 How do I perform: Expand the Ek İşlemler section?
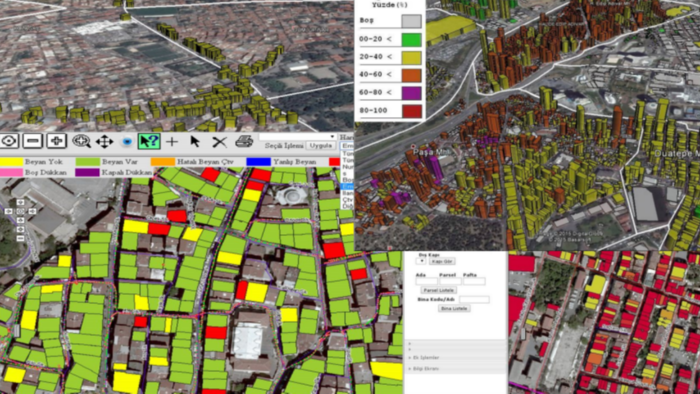click(456, 357)
